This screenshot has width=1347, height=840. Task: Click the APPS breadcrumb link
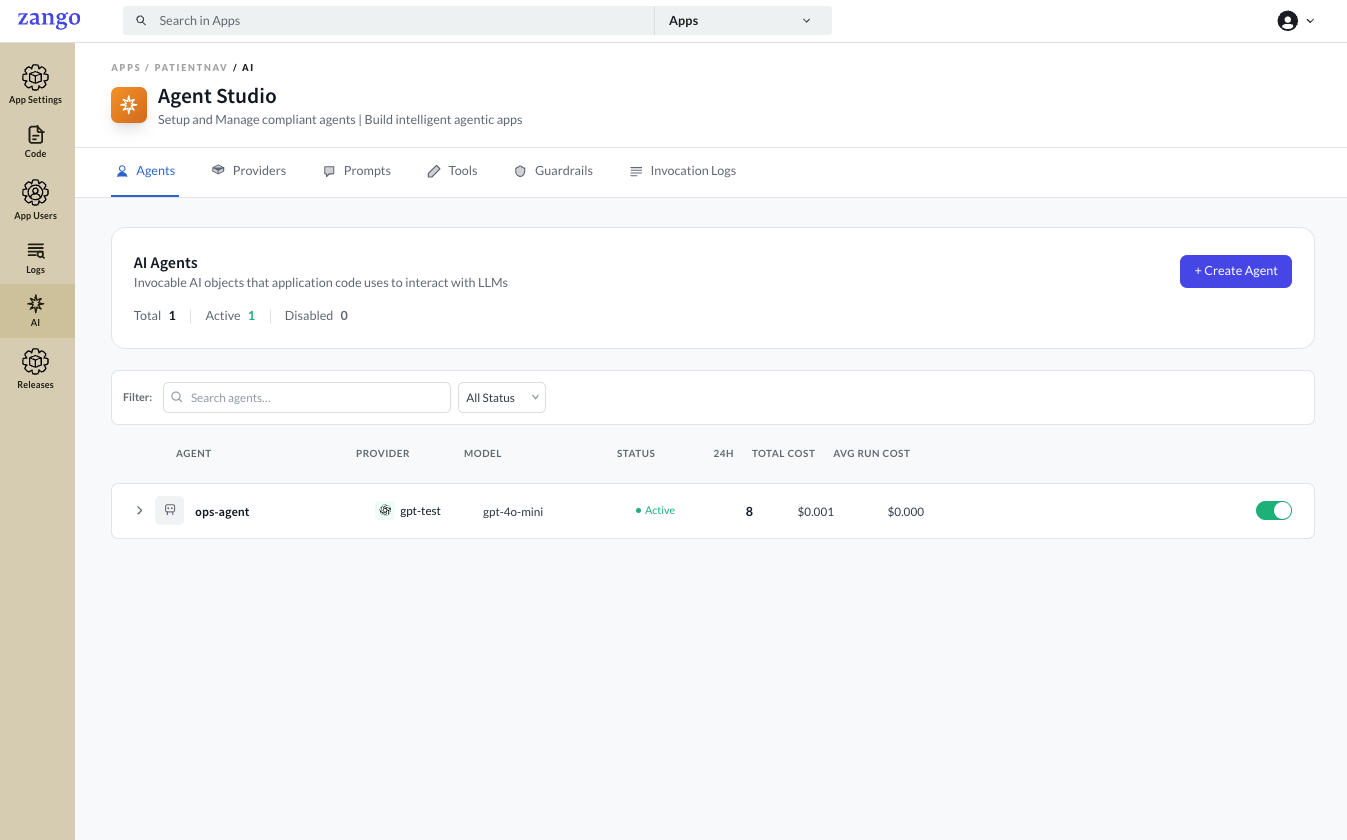[126, 68]
